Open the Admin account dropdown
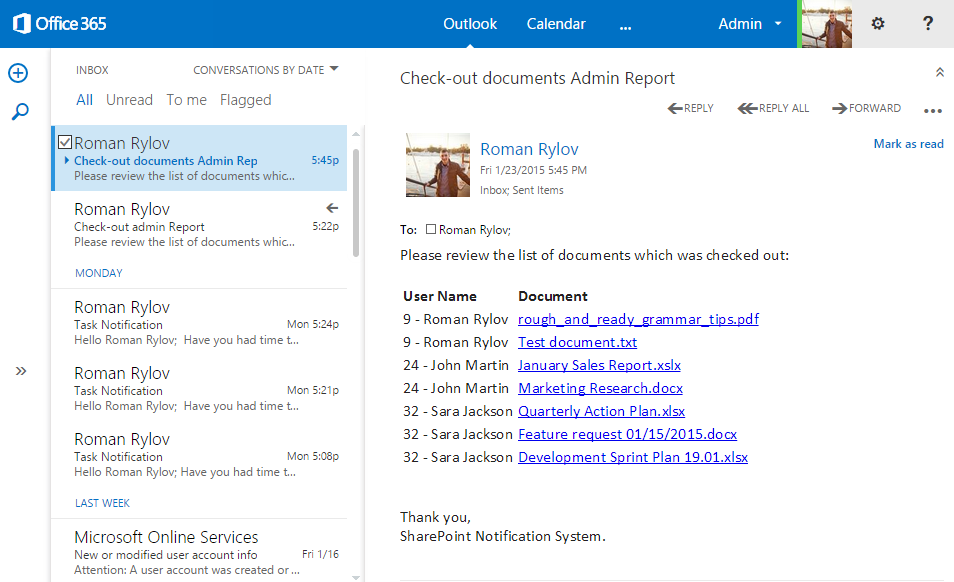Image resolution: width=954 pixels, height=582 pixels. tap(749, 23)
